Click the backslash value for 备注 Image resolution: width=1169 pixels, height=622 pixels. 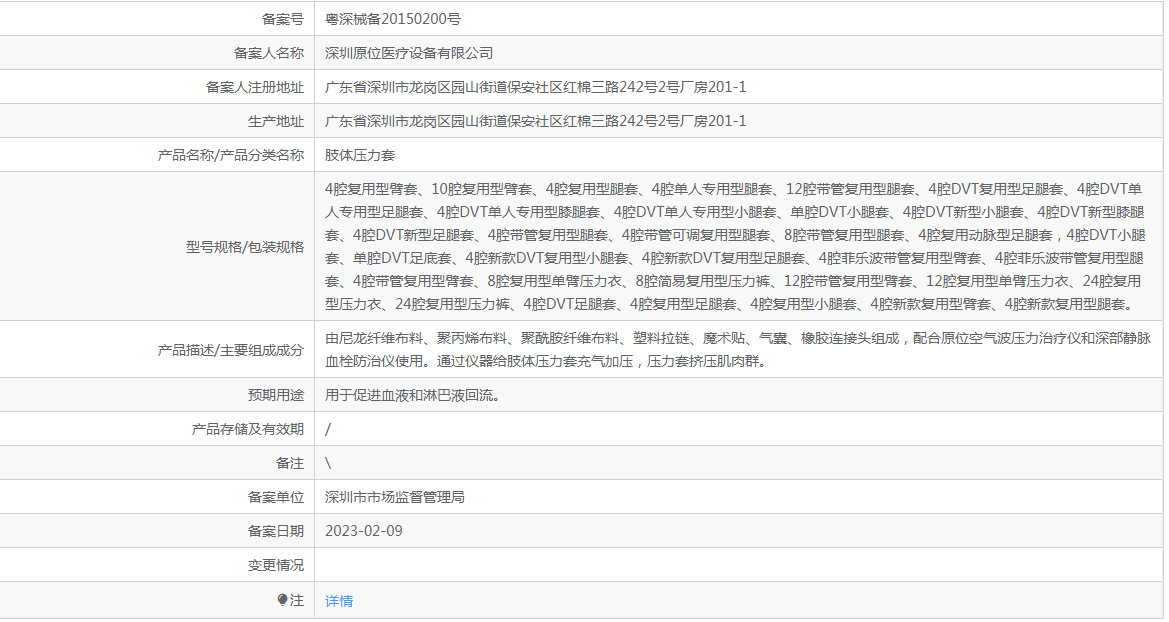328,463
